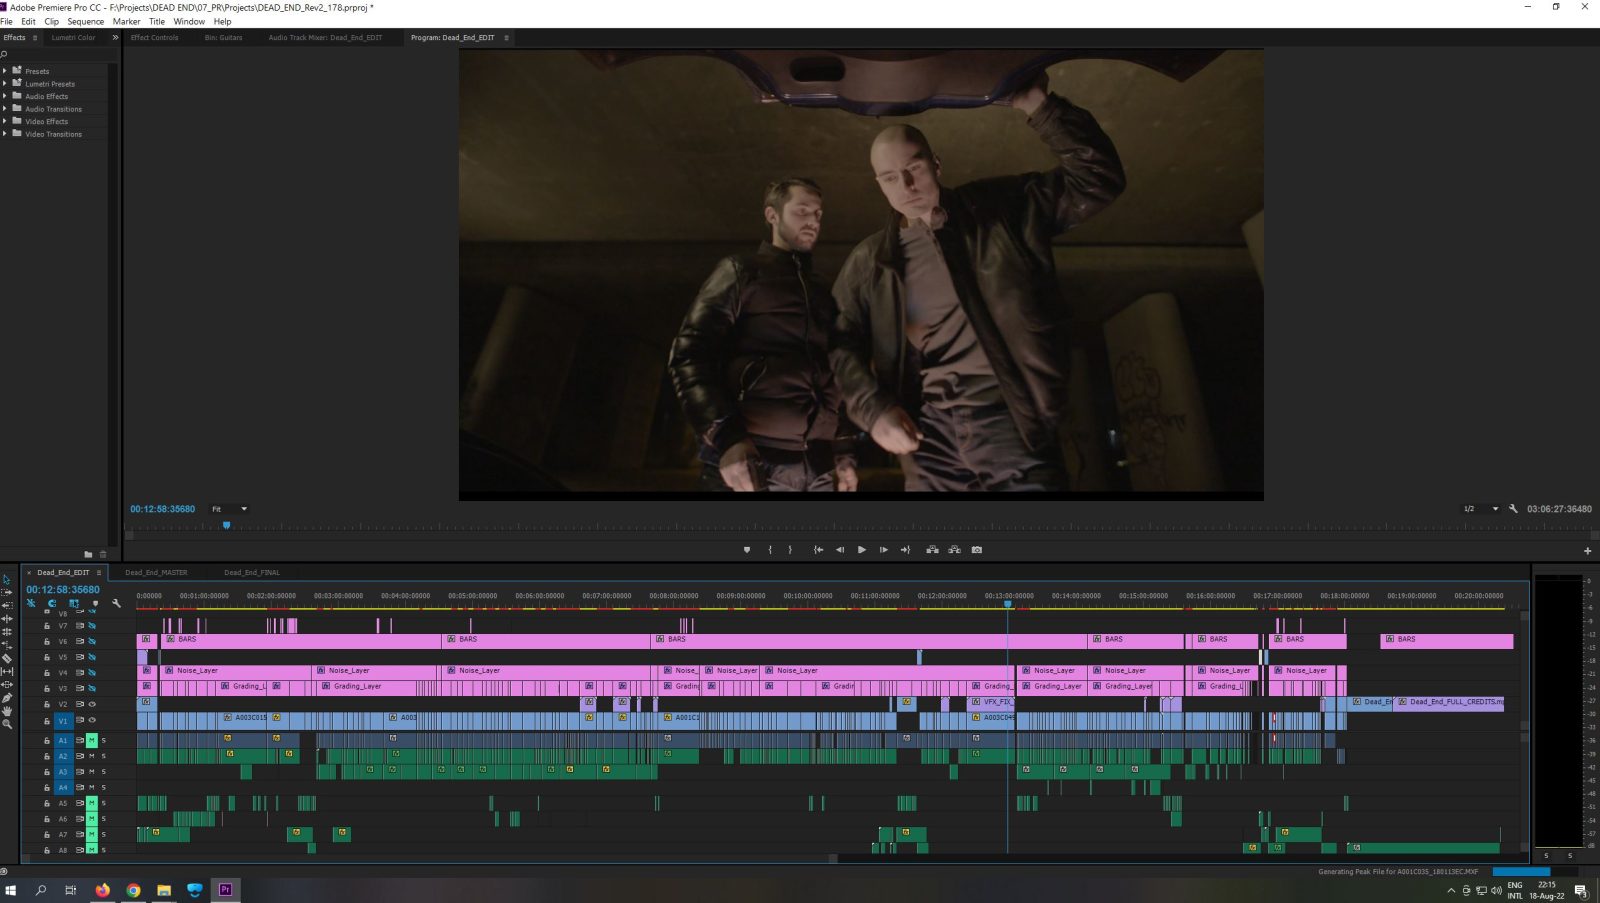Expand the Video Effects folder

point(5,121)
